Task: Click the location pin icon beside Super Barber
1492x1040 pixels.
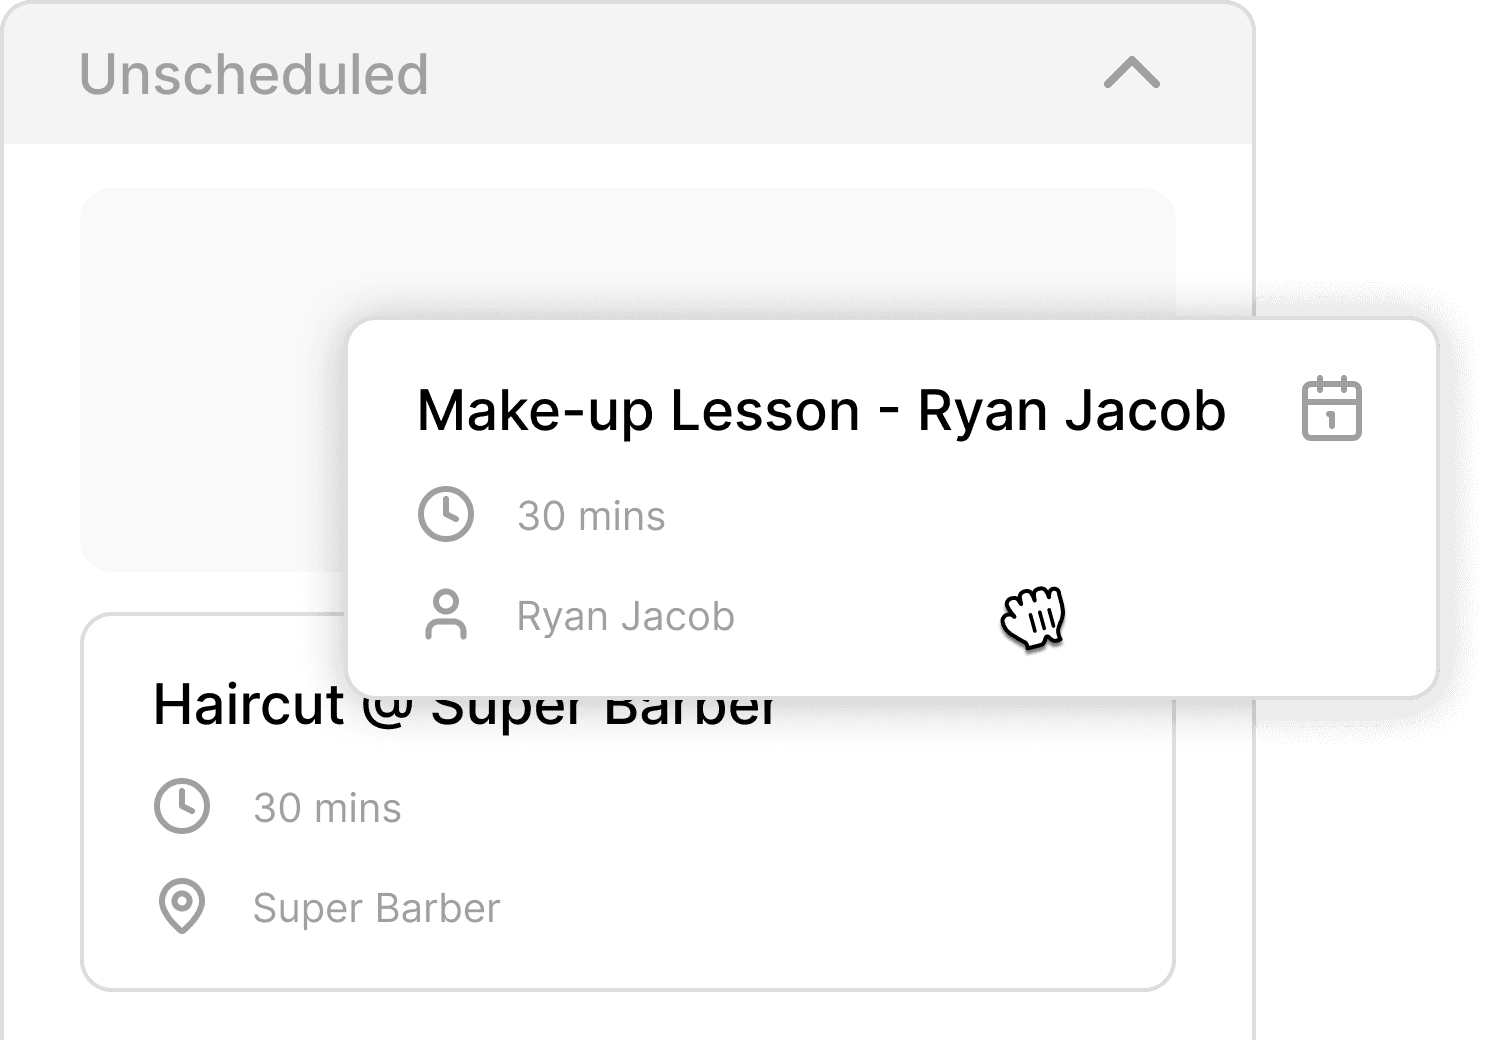Action: point(181,908)
